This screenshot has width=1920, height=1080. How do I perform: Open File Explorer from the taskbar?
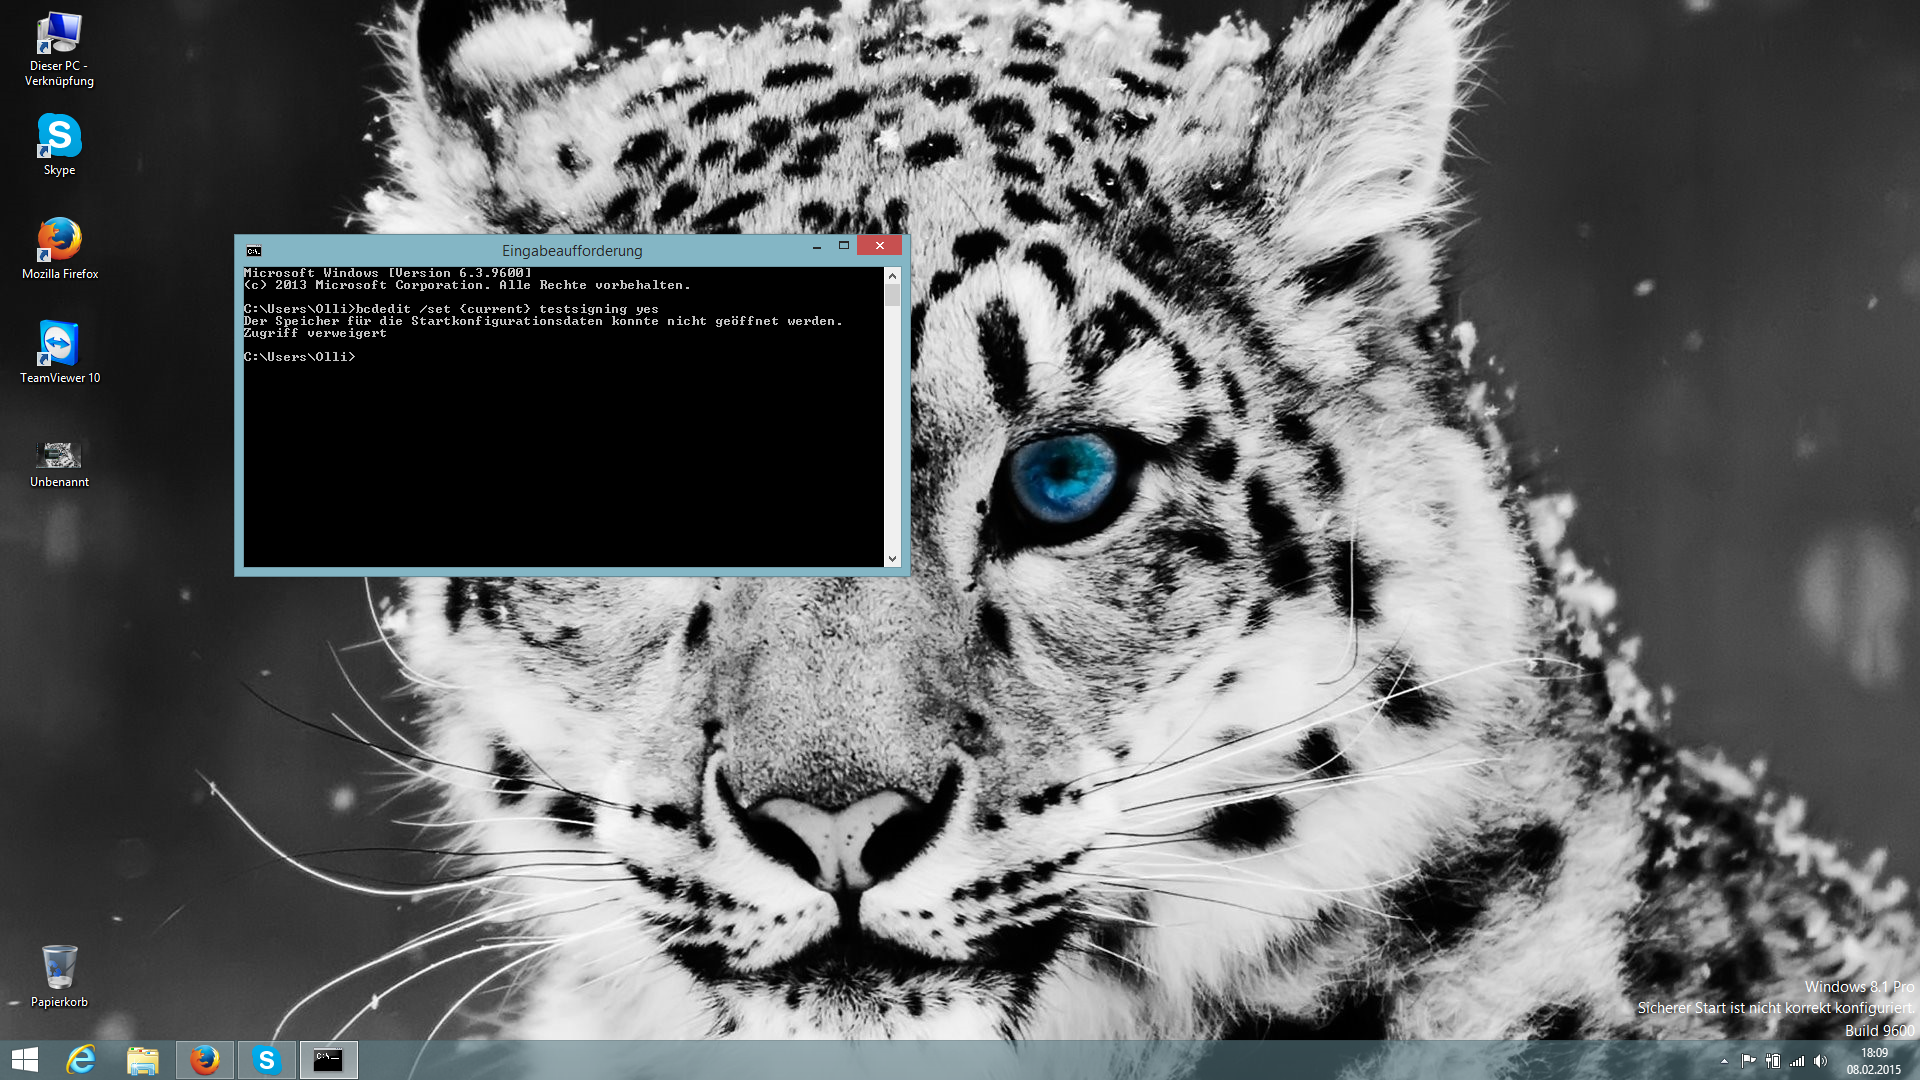(143, 1060)
